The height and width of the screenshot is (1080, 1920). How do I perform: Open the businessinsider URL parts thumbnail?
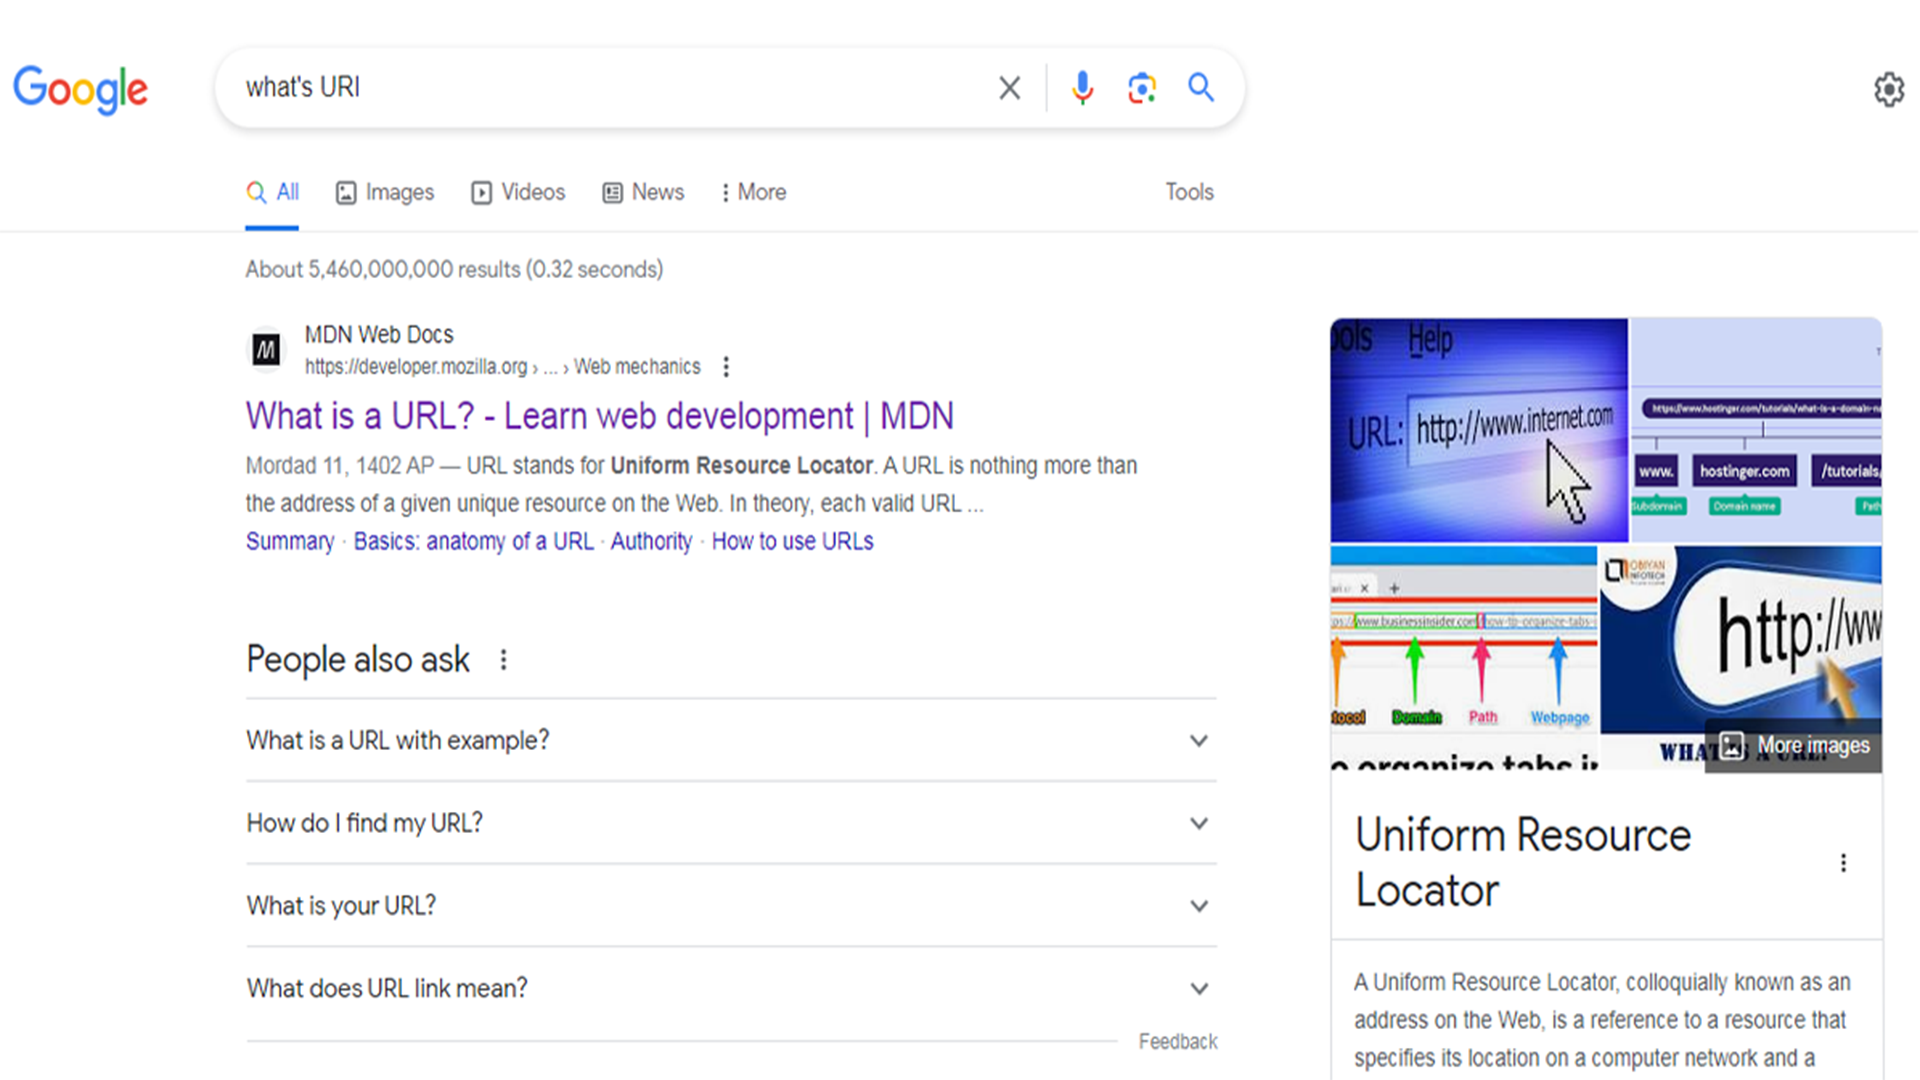click(x=1464, y=657)
